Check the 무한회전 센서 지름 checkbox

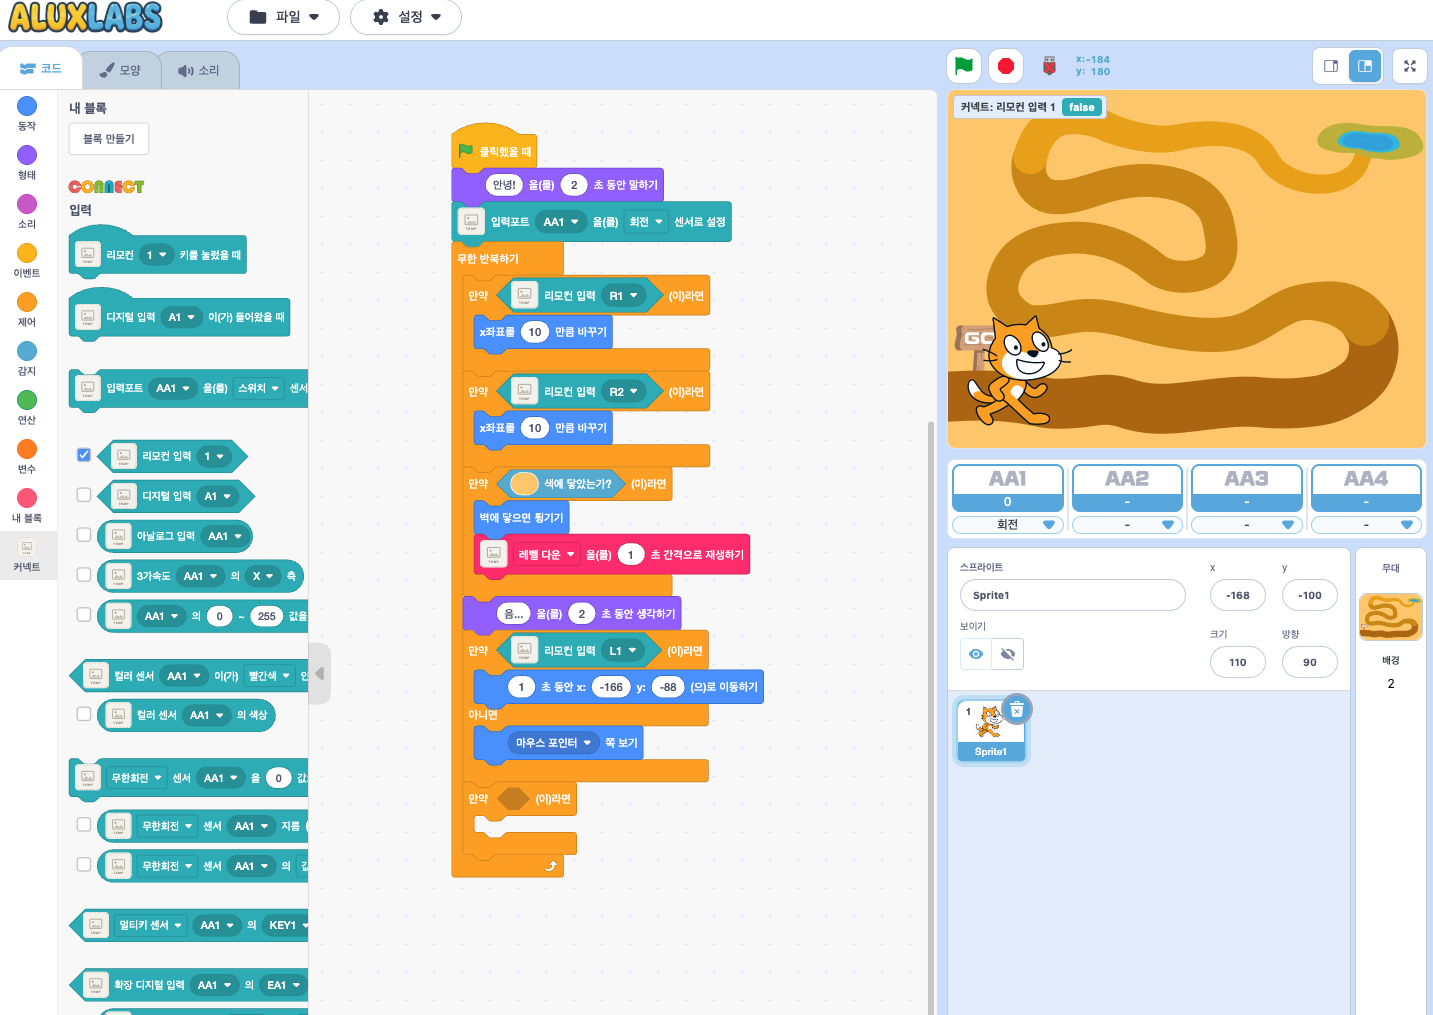(84, 825)
